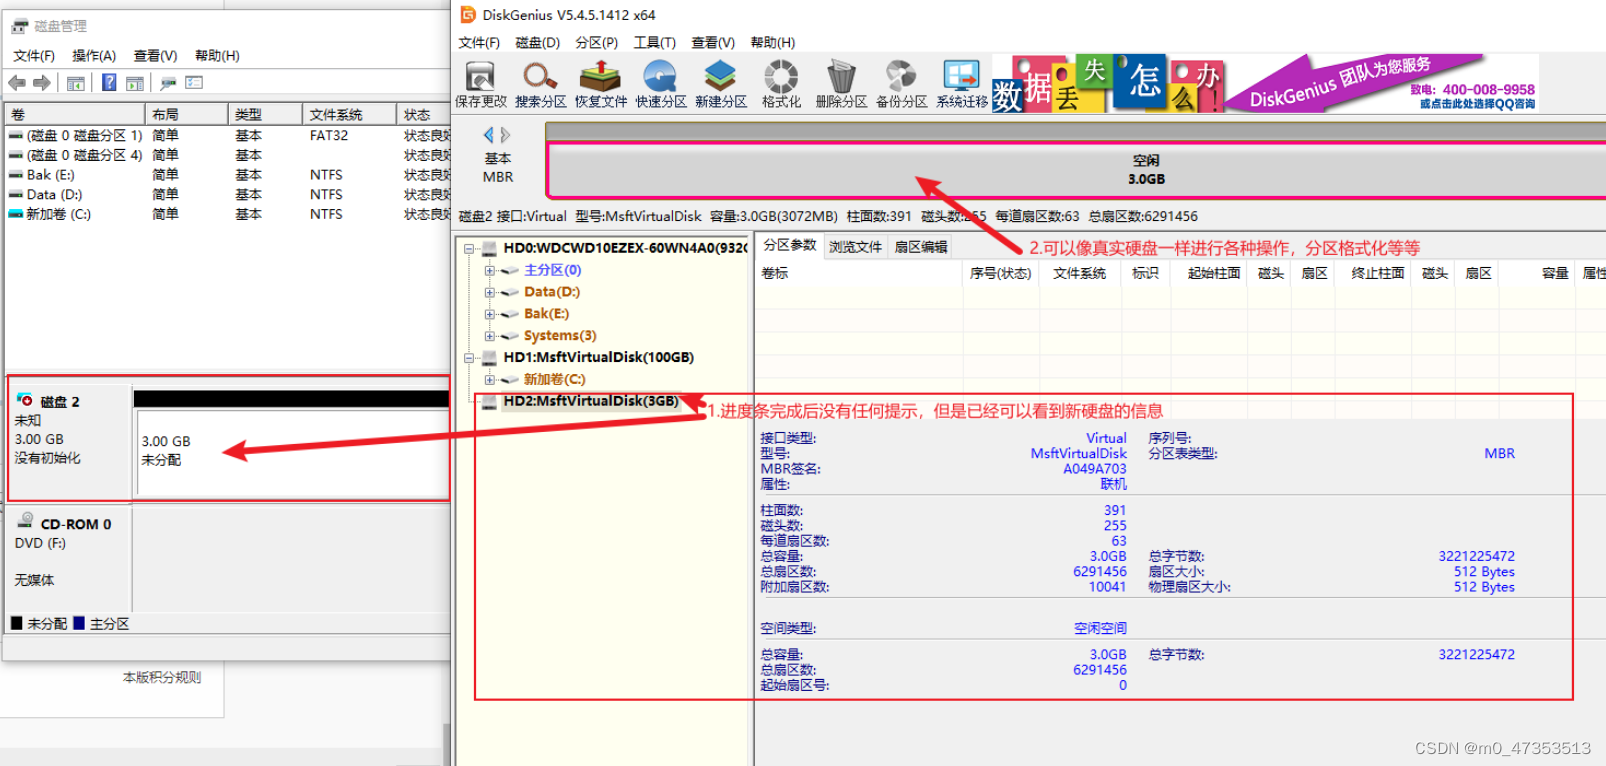
Task: Click 布局 column header in Disk Management
Action: [187, 114]
